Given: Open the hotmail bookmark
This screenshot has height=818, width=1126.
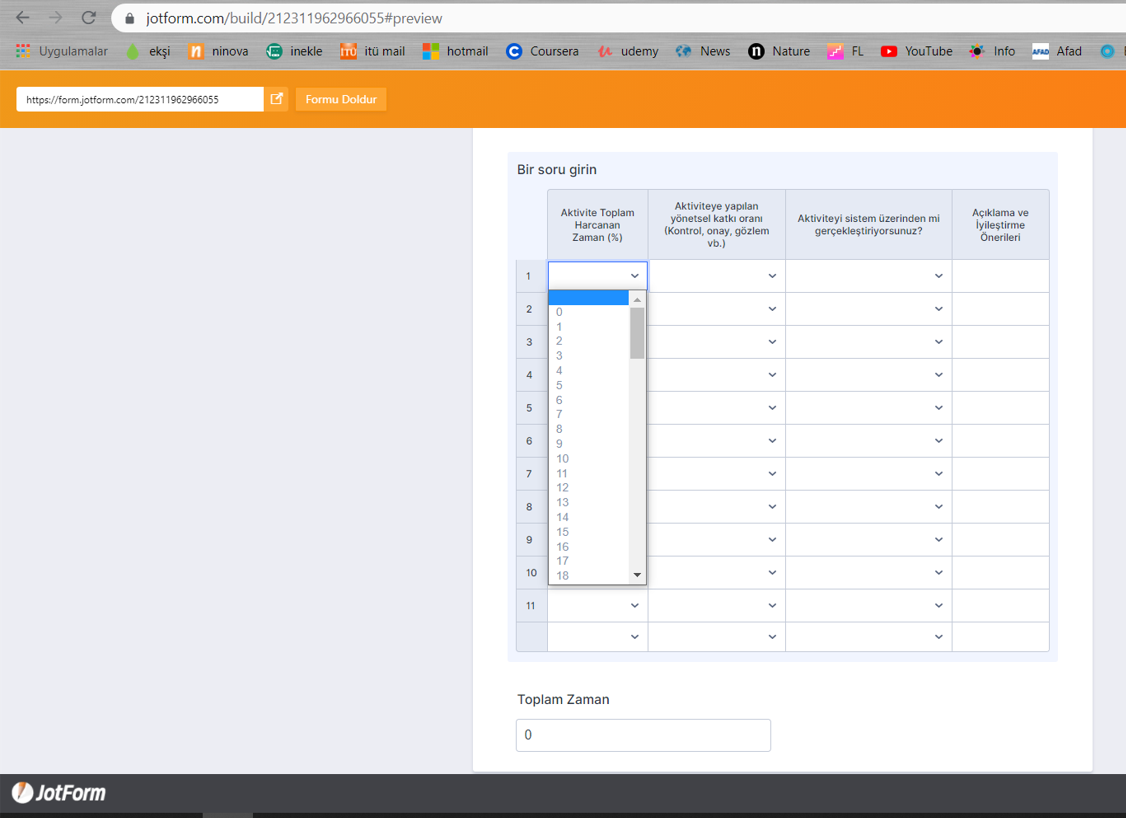Looking at the screenshot, I should (x=455, y=51).
